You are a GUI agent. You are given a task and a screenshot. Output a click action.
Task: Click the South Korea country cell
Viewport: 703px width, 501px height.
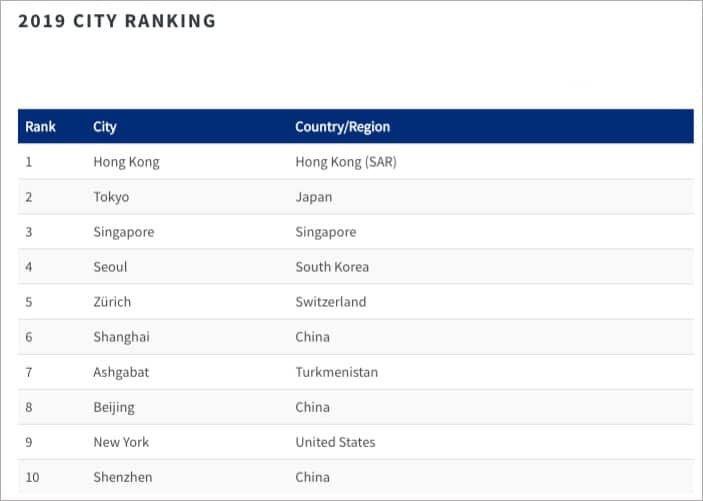pyautogui.click(x=332, y=267)
